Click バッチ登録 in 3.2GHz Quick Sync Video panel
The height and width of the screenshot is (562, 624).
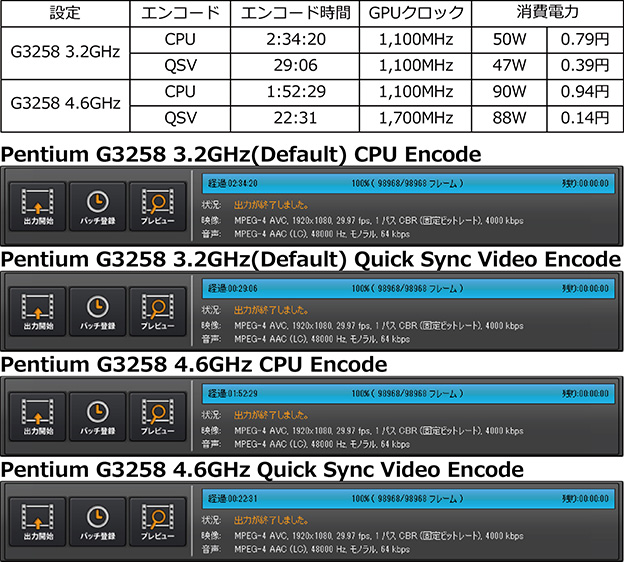pos(97,308)
